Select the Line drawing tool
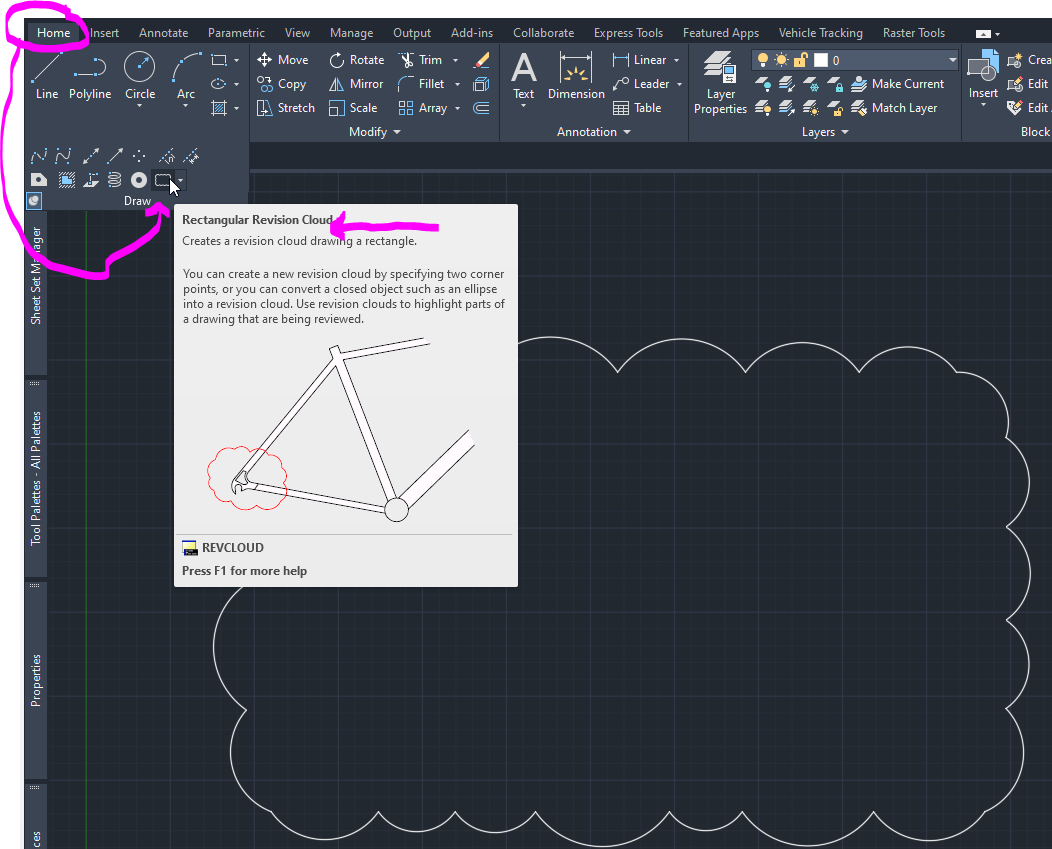The height and width of the screenshot is (849, 1052). coord(47,76)
